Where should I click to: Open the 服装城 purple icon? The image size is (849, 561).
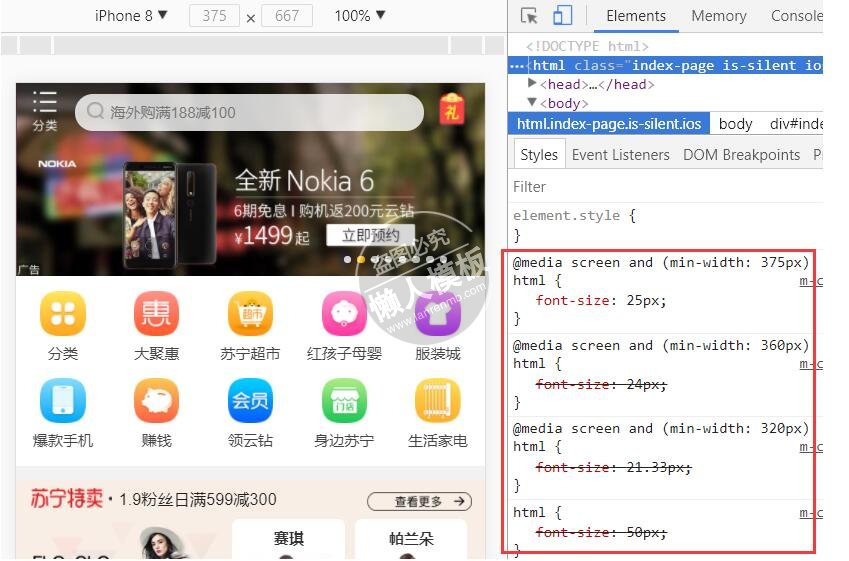[437, 314]
